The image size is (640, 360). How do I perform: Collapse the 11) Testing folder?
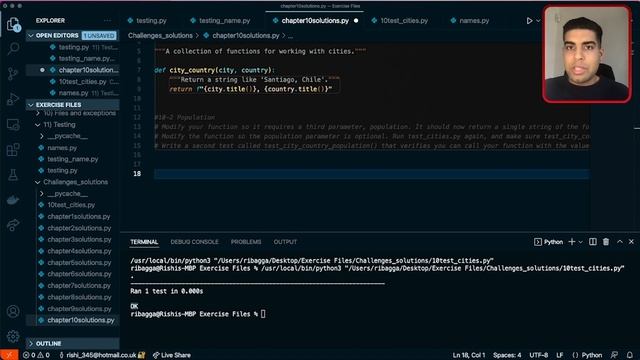click(73, 124)
